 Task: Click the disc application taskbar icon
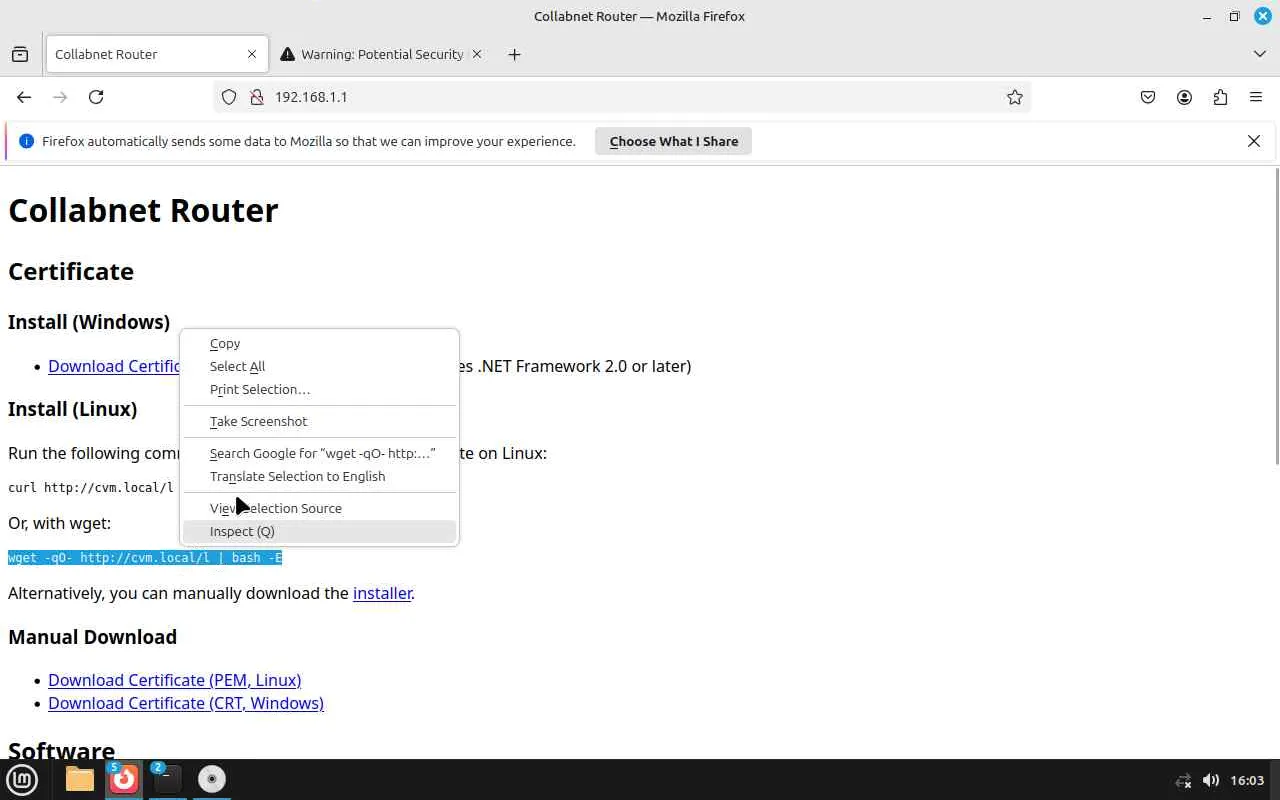[x=212, y=779]
